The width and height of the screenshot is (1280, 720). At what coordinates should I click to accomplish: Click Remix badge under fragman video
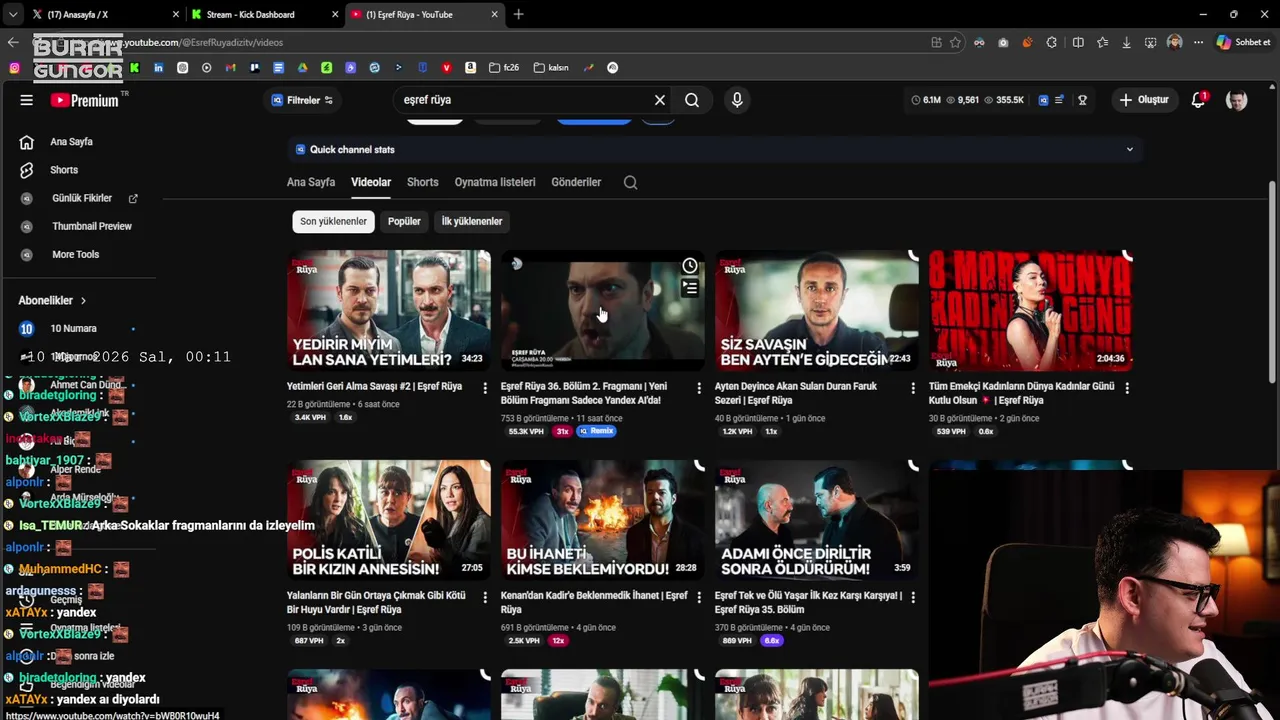pos(596,431)
